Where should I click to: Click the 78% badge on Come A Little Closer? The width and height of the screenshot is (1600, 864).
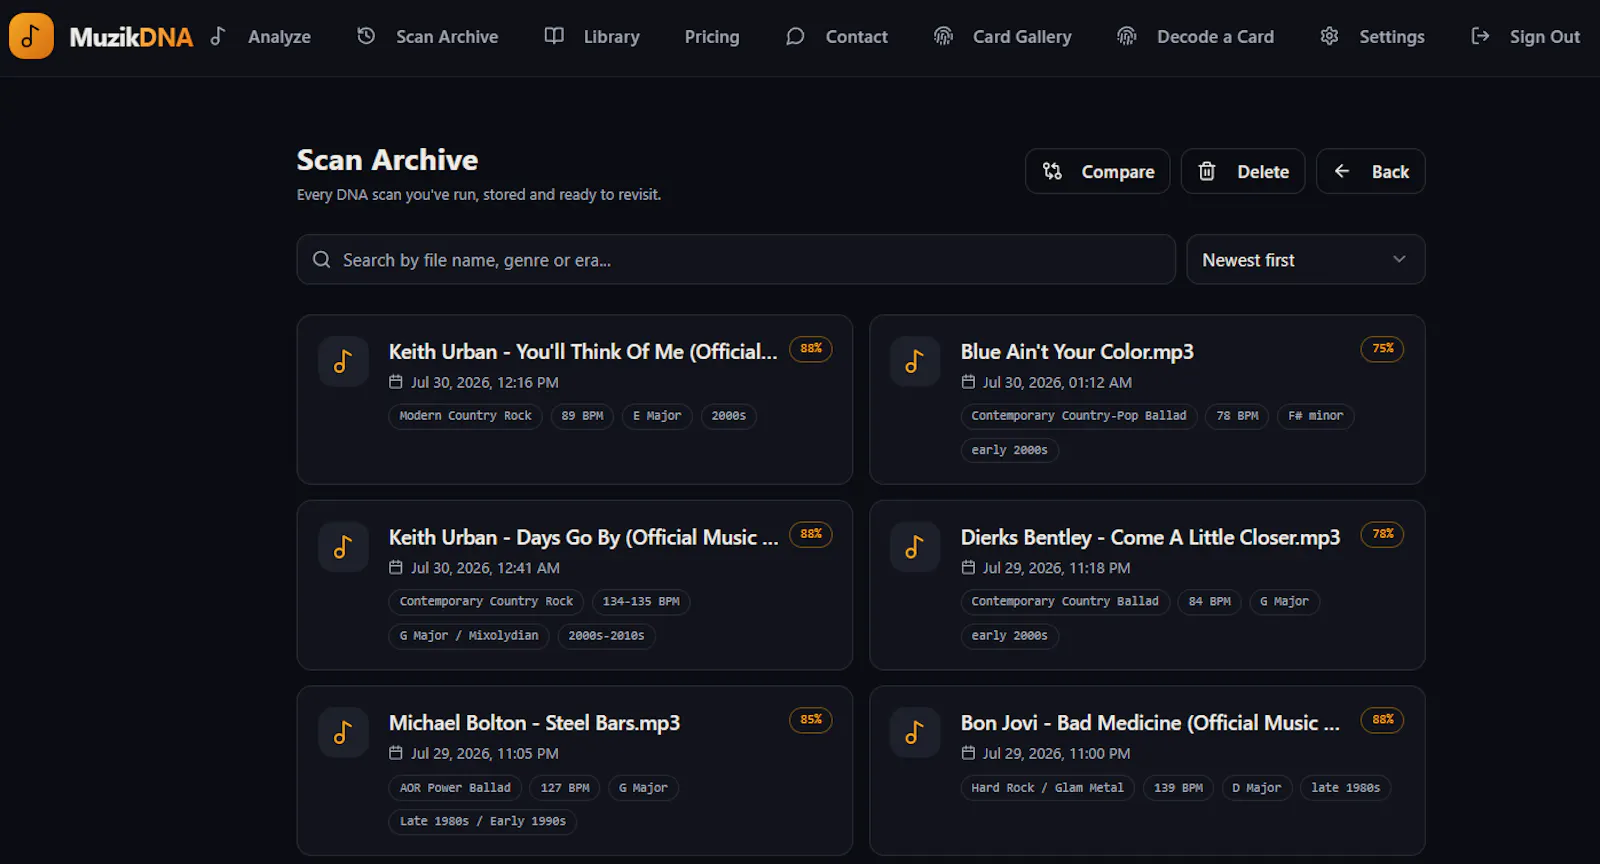tap(1383, 534)
